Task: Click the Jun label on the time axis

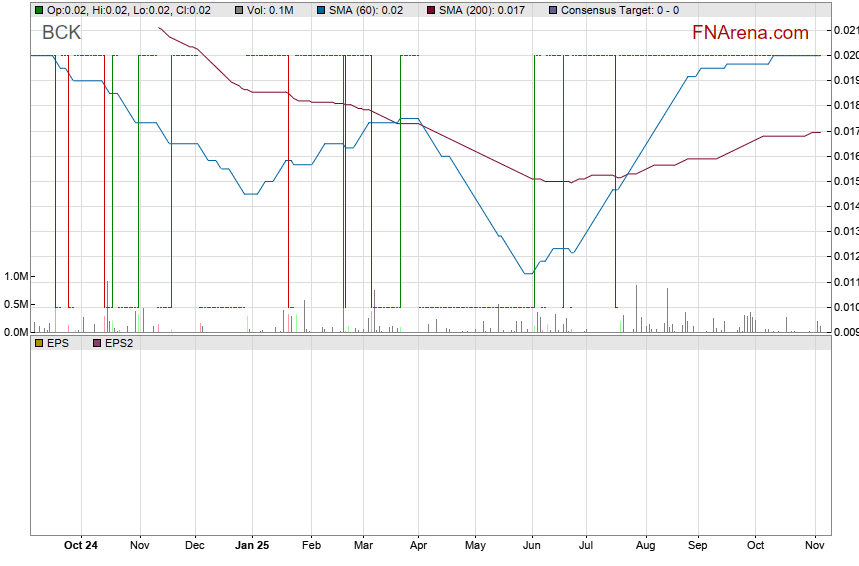Action: tap(532, 545)
